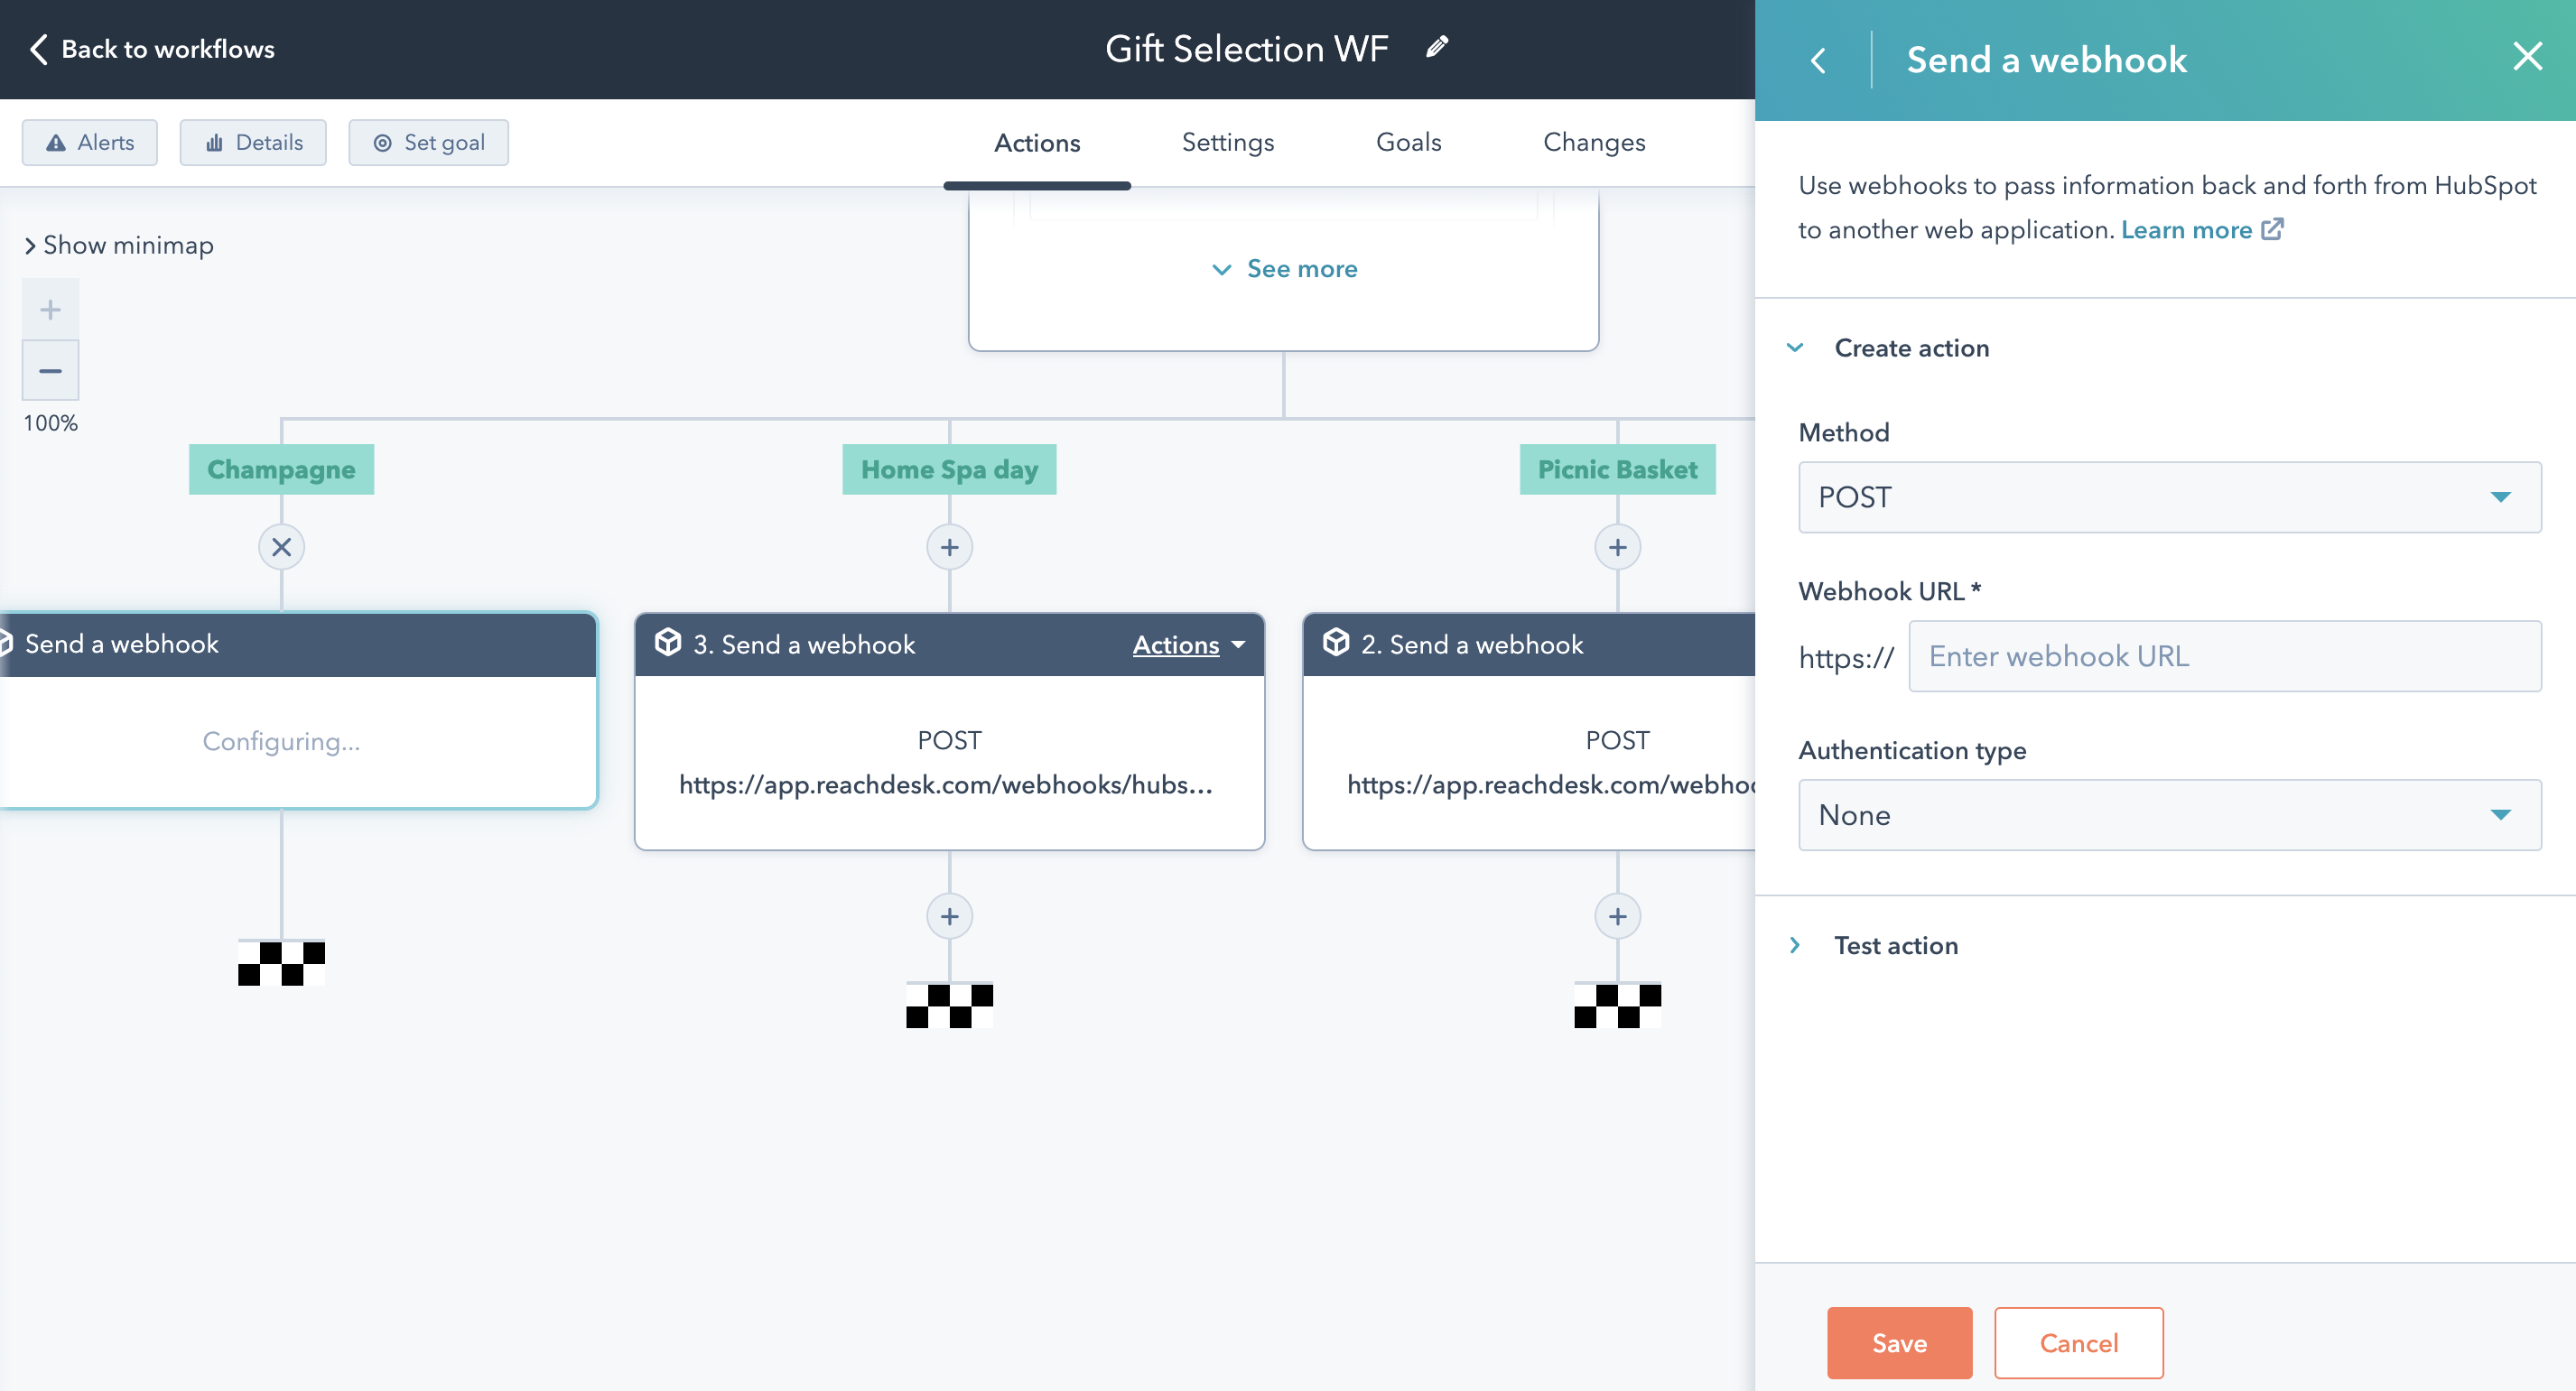This screenshot has height=1391, width=2576.
Task: Add action with plus under Home Spa day
Action: pos(949,547)
